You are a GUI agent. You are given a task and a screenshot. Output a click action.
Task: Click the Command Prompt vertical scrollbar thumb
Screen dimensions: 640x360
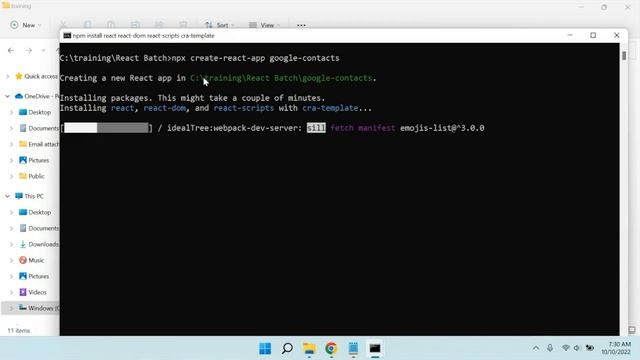tap(624, 56)
